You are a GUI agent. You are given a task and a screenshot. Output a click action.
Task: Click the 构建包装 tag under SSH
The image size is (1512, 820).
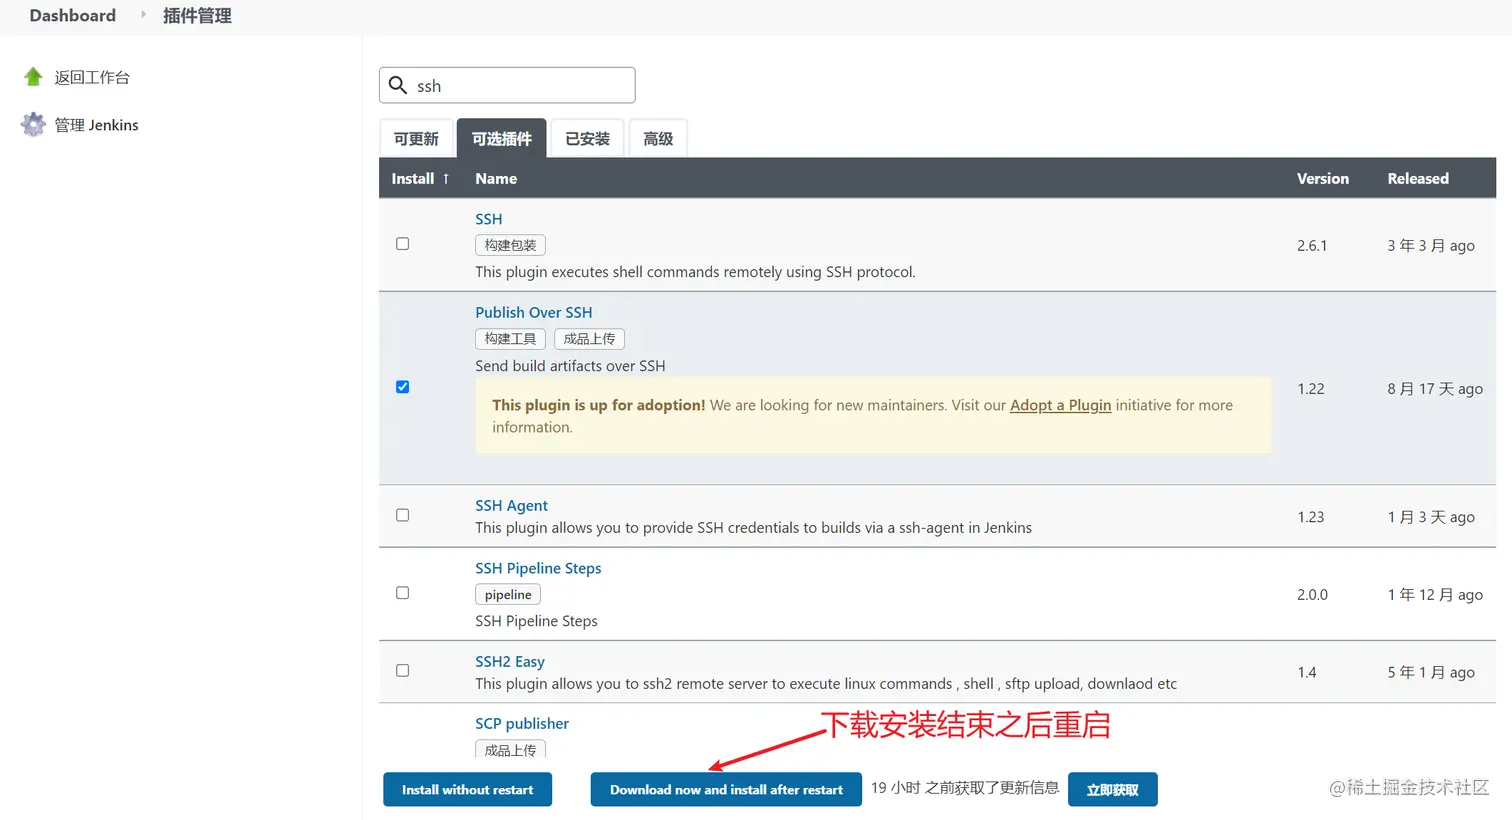510,245
